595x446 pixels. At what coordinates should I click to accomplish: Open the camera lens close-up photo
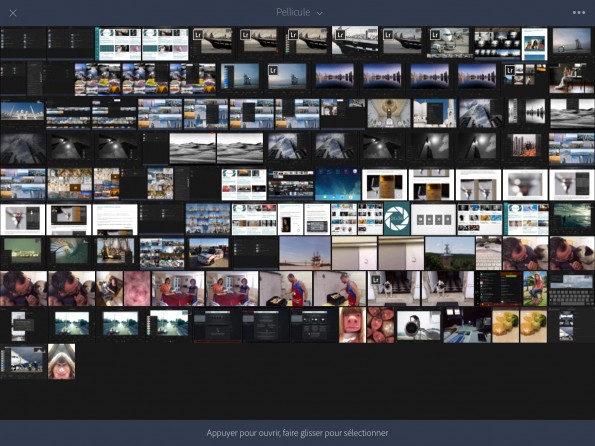419,325
